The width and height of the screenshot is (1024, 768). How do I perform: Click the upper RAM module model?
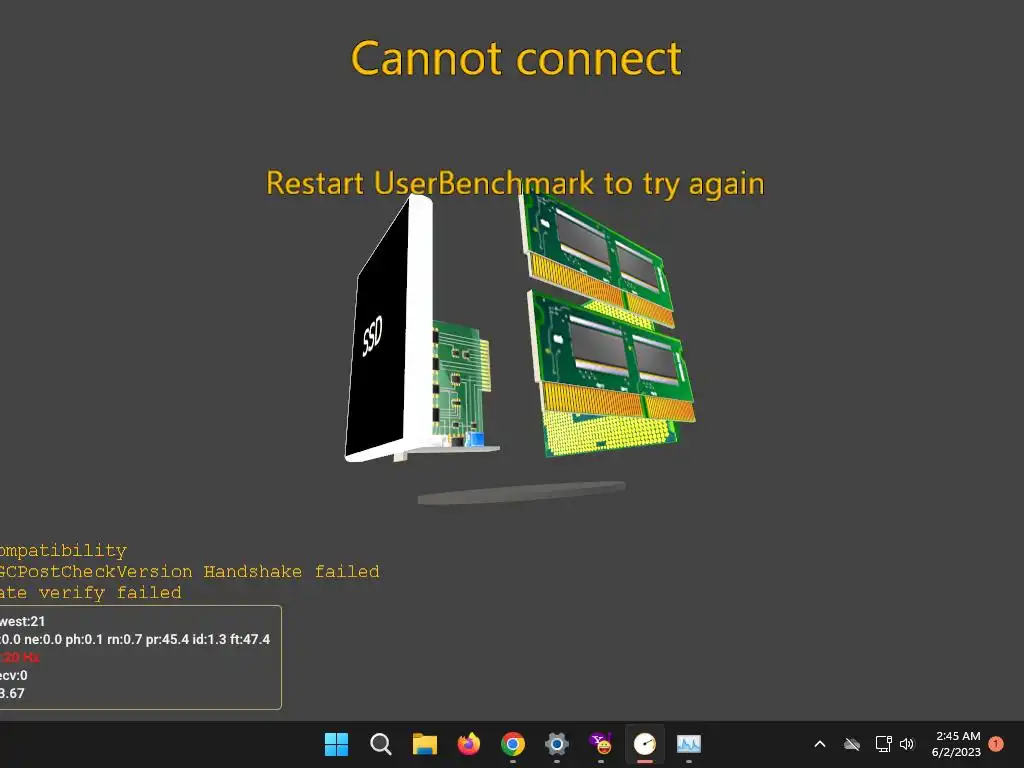coord(598,259)
